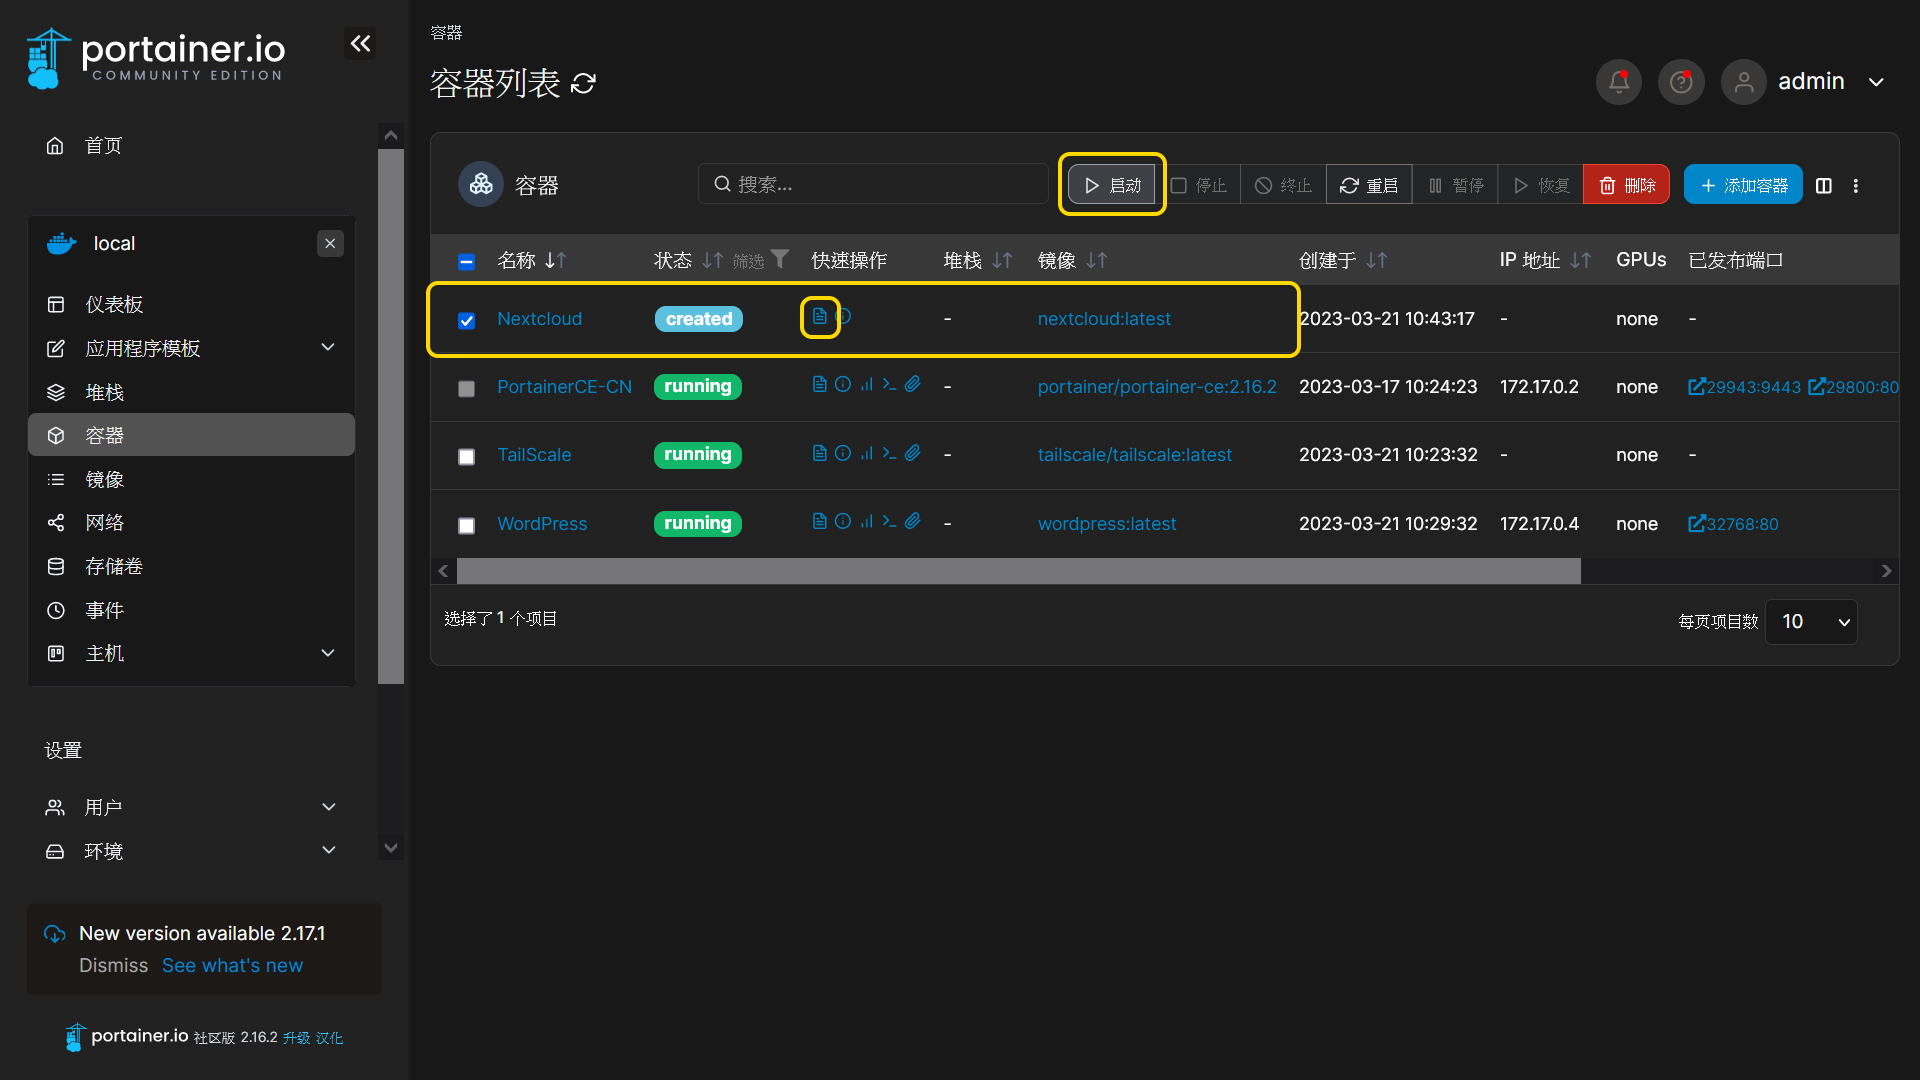Open exec console icon for PortainerCE-CN
Image resolution: width=1920 pixels, height=1080 pixels.
[x=889, y=384]
